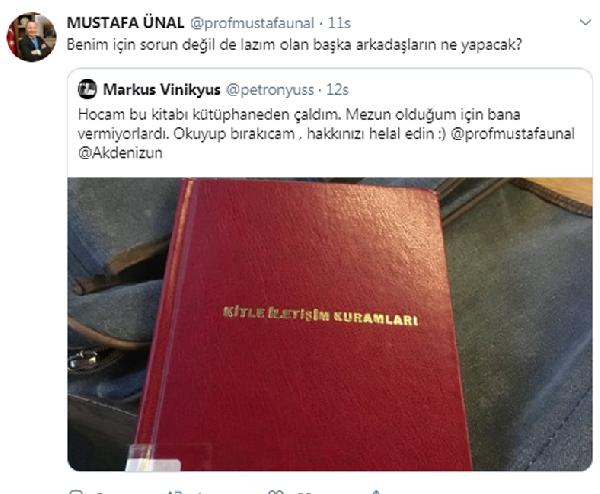View the red book photo attachment
The height and width of the screenshot is (494, 600).
330,324
